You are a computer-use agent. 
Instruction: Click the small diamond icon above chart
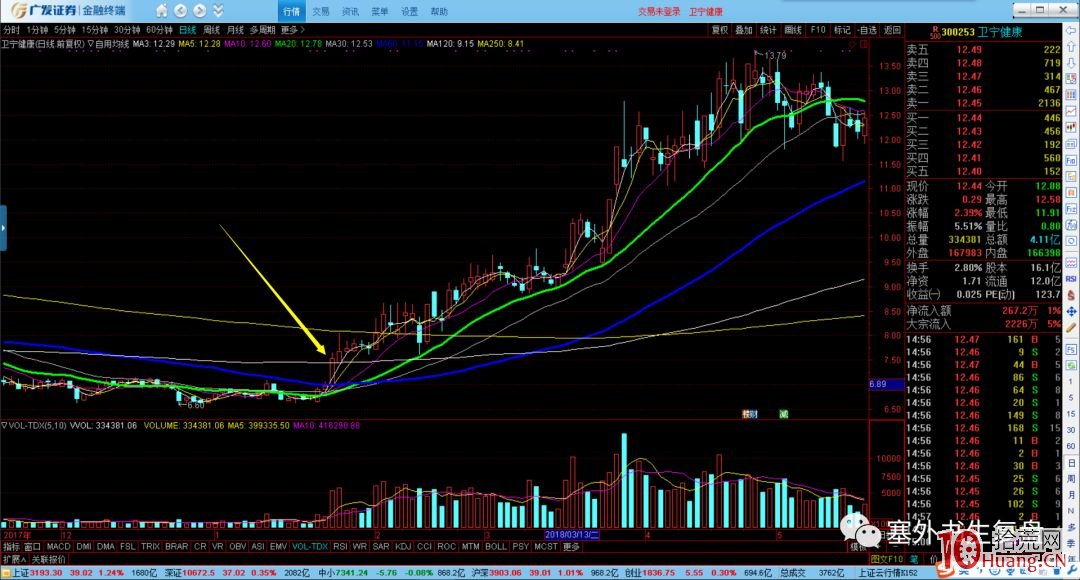853,44
